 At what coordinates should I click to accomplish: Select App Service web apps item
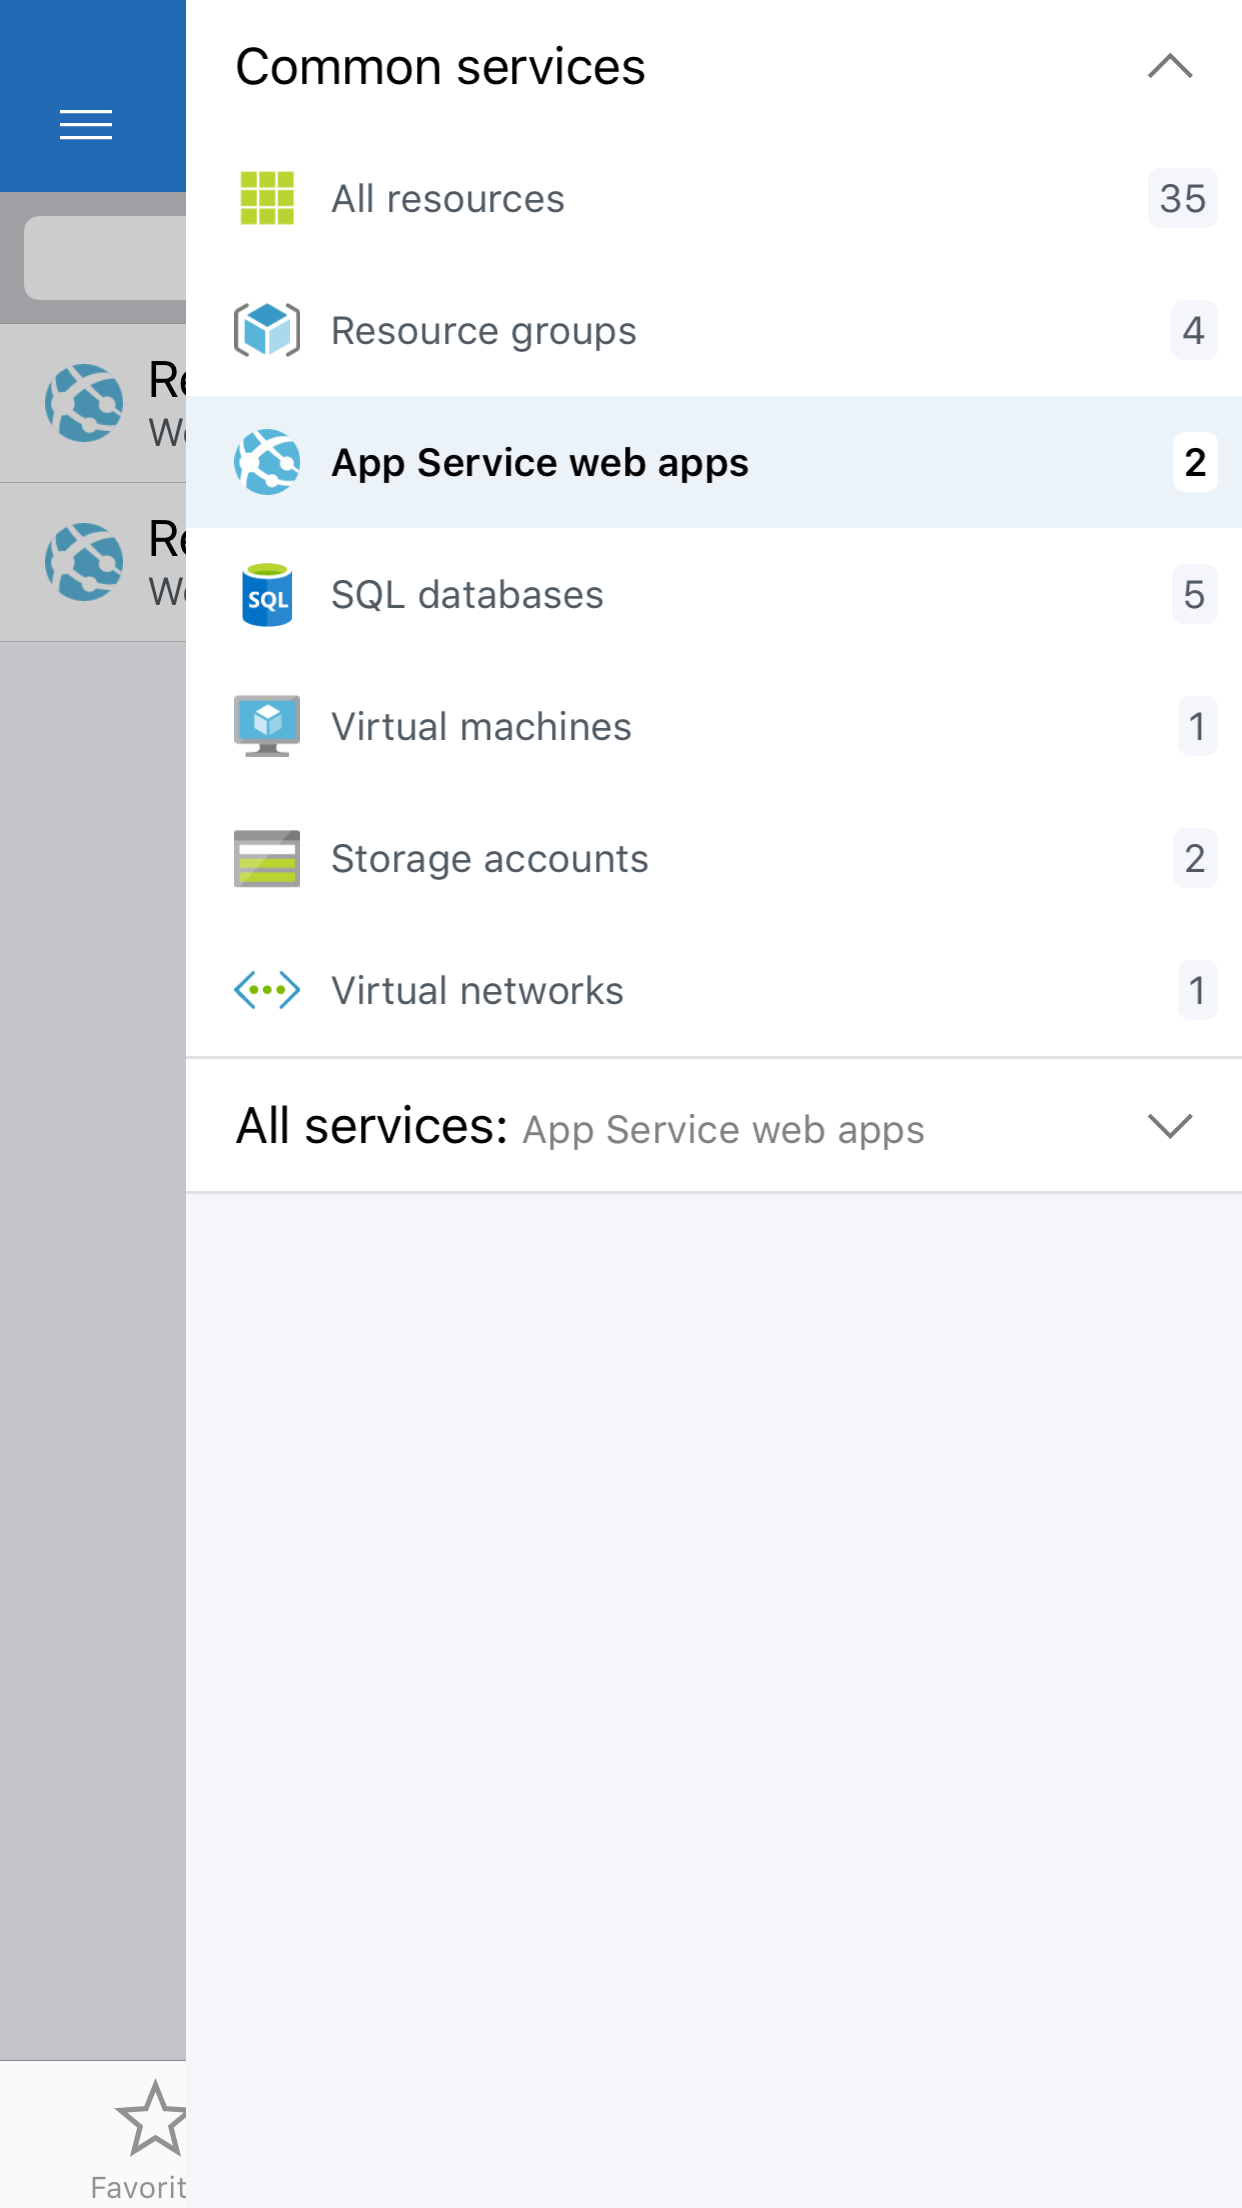(x=714, y=462)
